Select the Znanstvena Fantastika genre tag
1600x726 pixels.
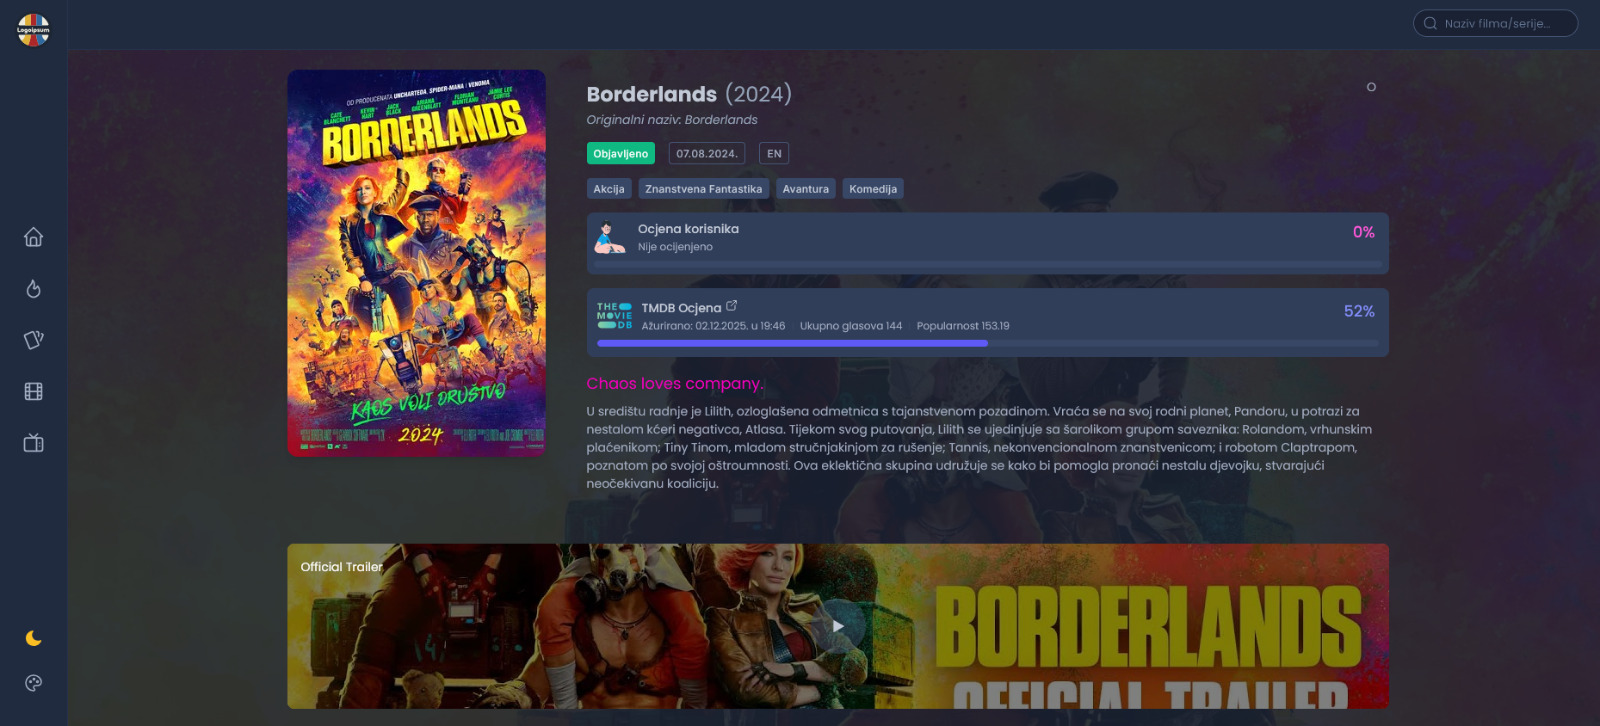[x=704, y=189]
